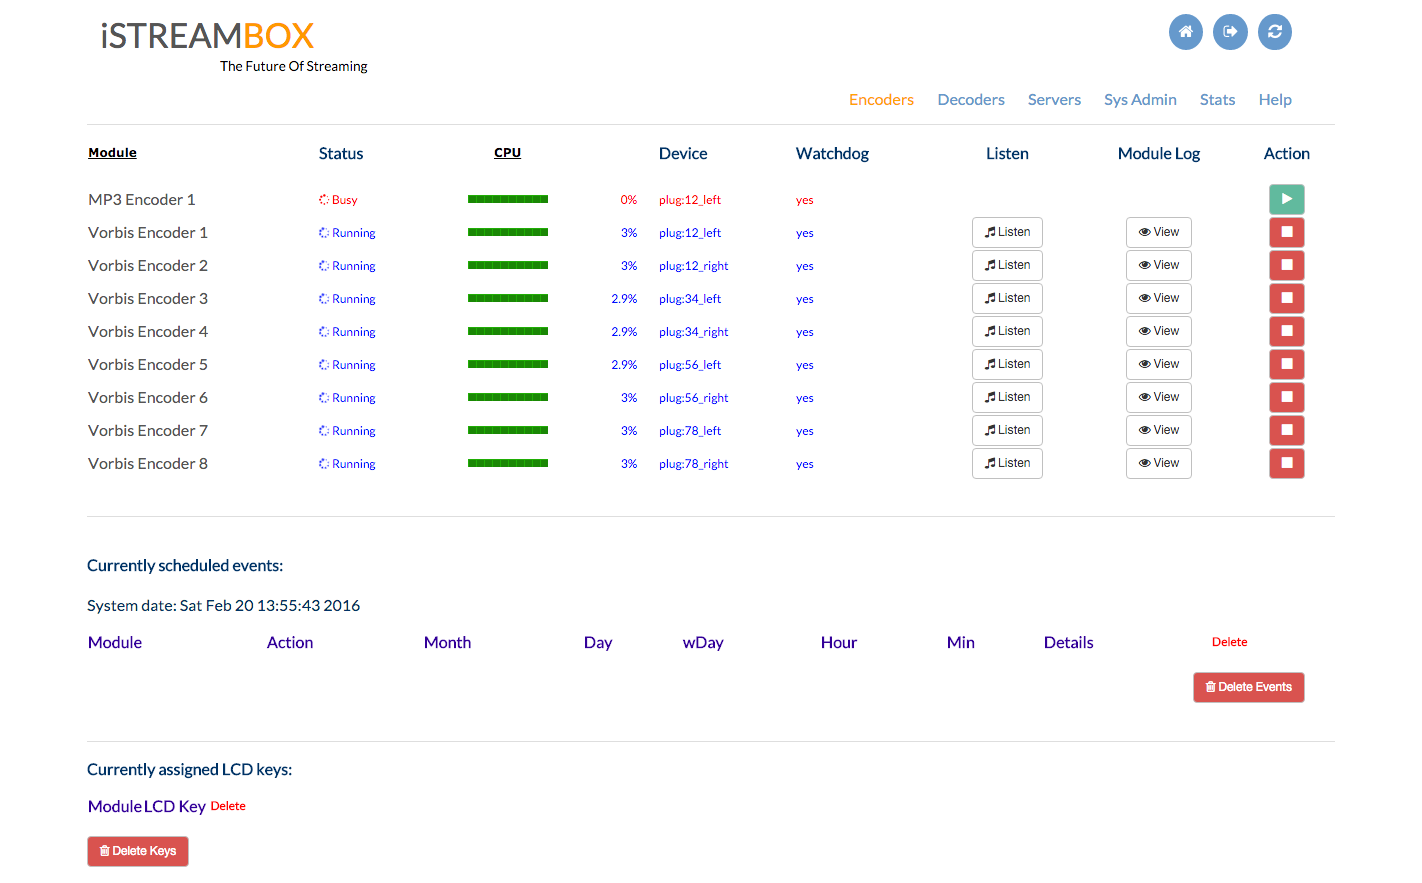Image resolution: width=1422 pixels, height=883 pixels.
Task: Click the Refresh icon in the header
Action: [1275, 32]
